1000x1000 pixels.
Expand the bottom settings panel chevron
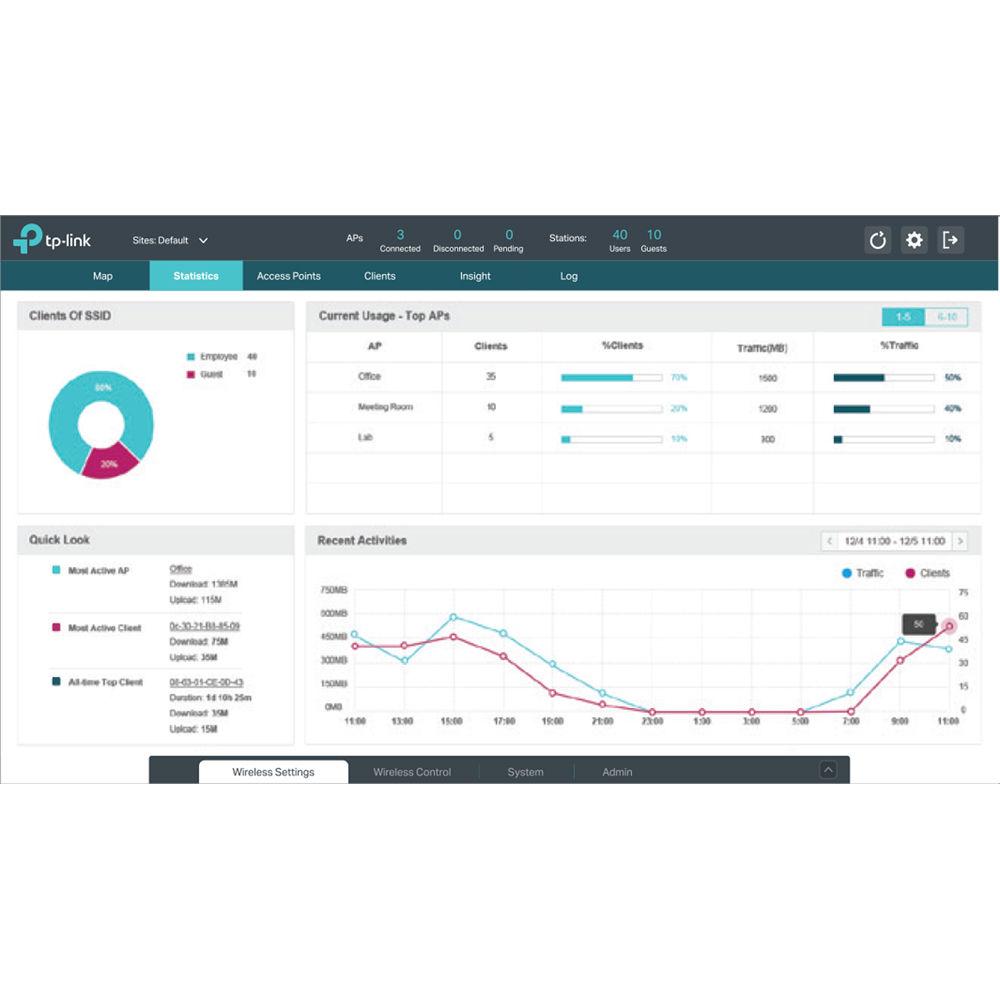[827, 770]
